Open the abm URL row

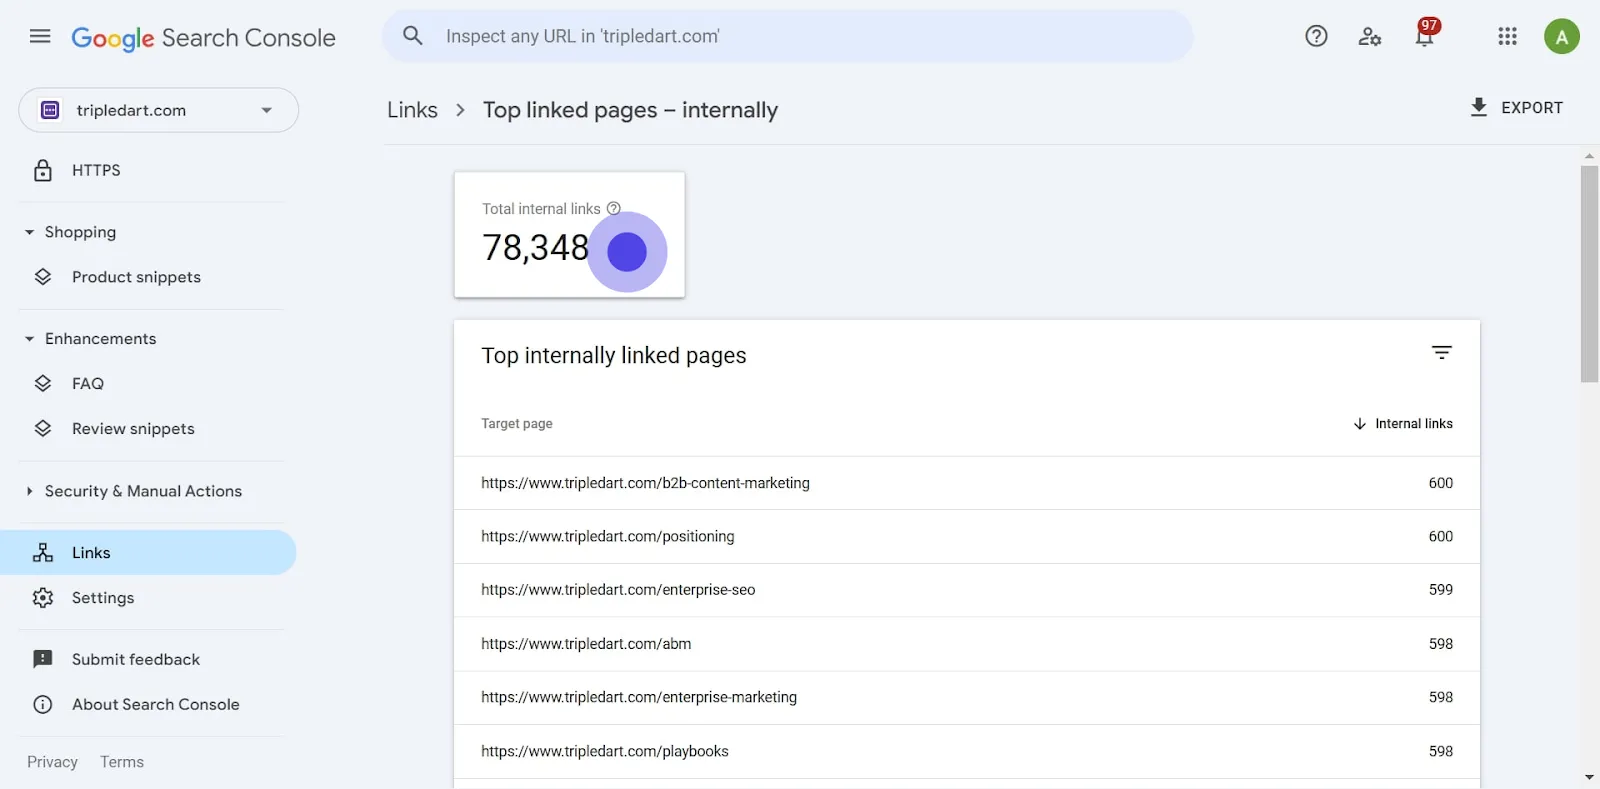click(x=967, y=644)
